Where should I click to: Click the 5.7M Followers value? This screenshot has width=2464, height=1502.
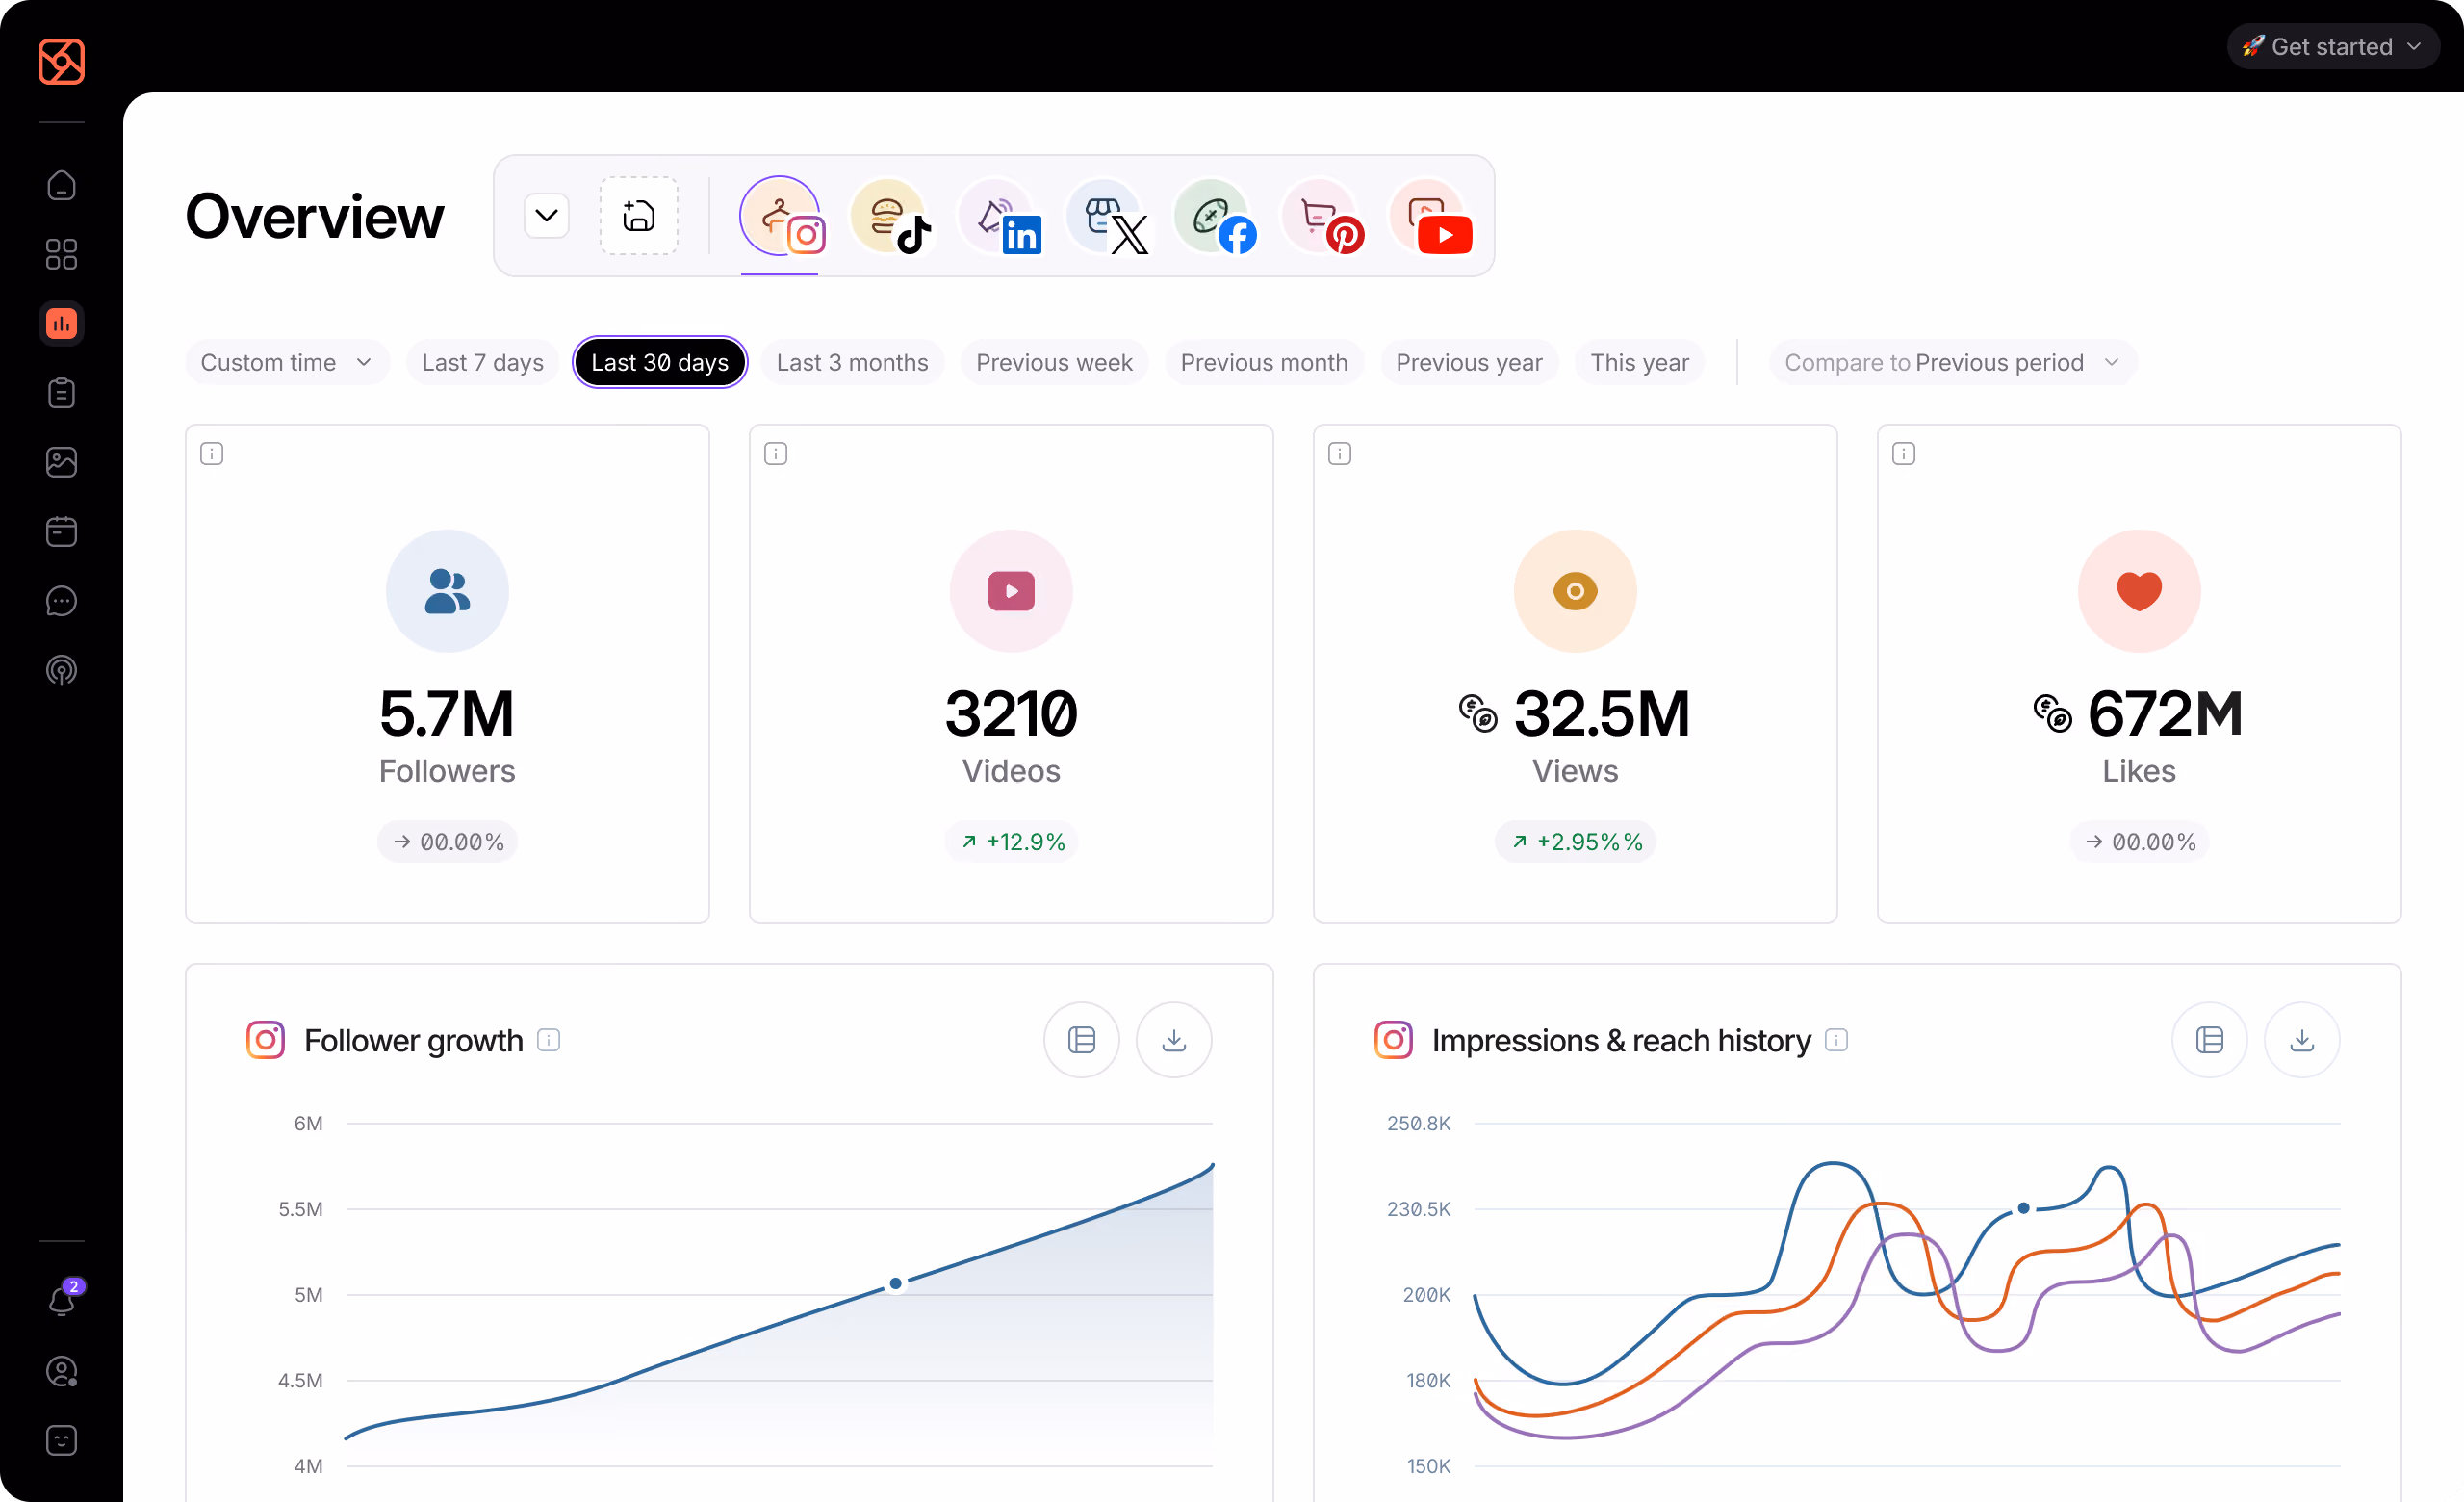pyautogui.click(x=447, y=714)
